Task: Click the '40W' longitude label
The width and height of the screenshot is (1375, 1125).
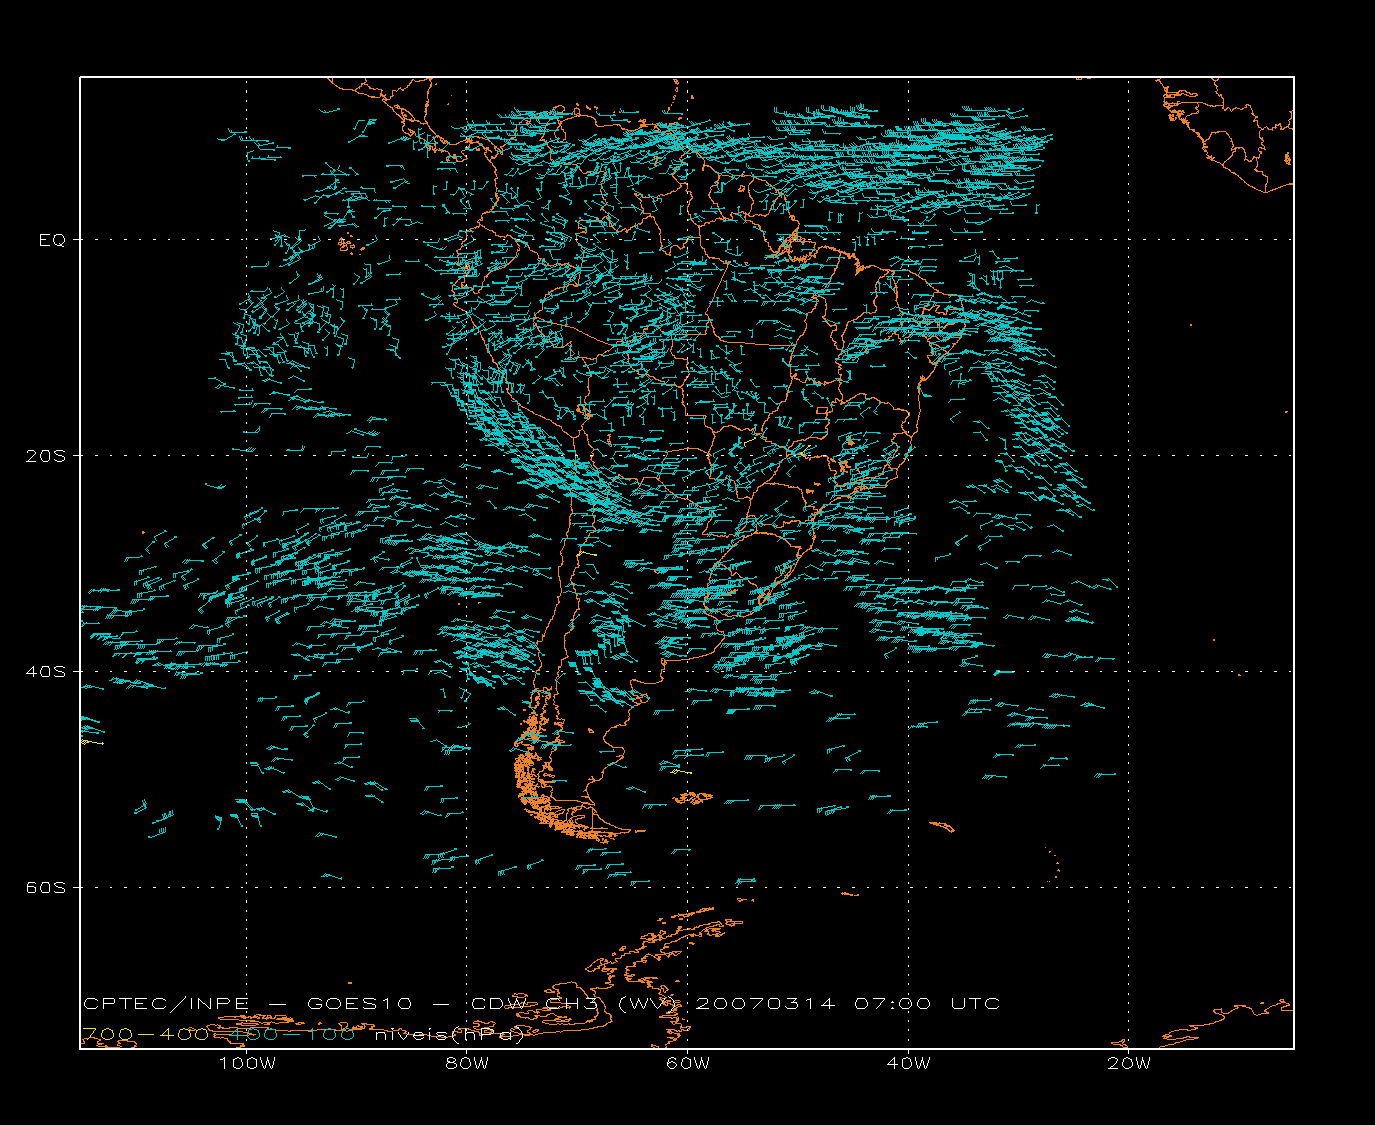Action: [x=908, y=1063]
